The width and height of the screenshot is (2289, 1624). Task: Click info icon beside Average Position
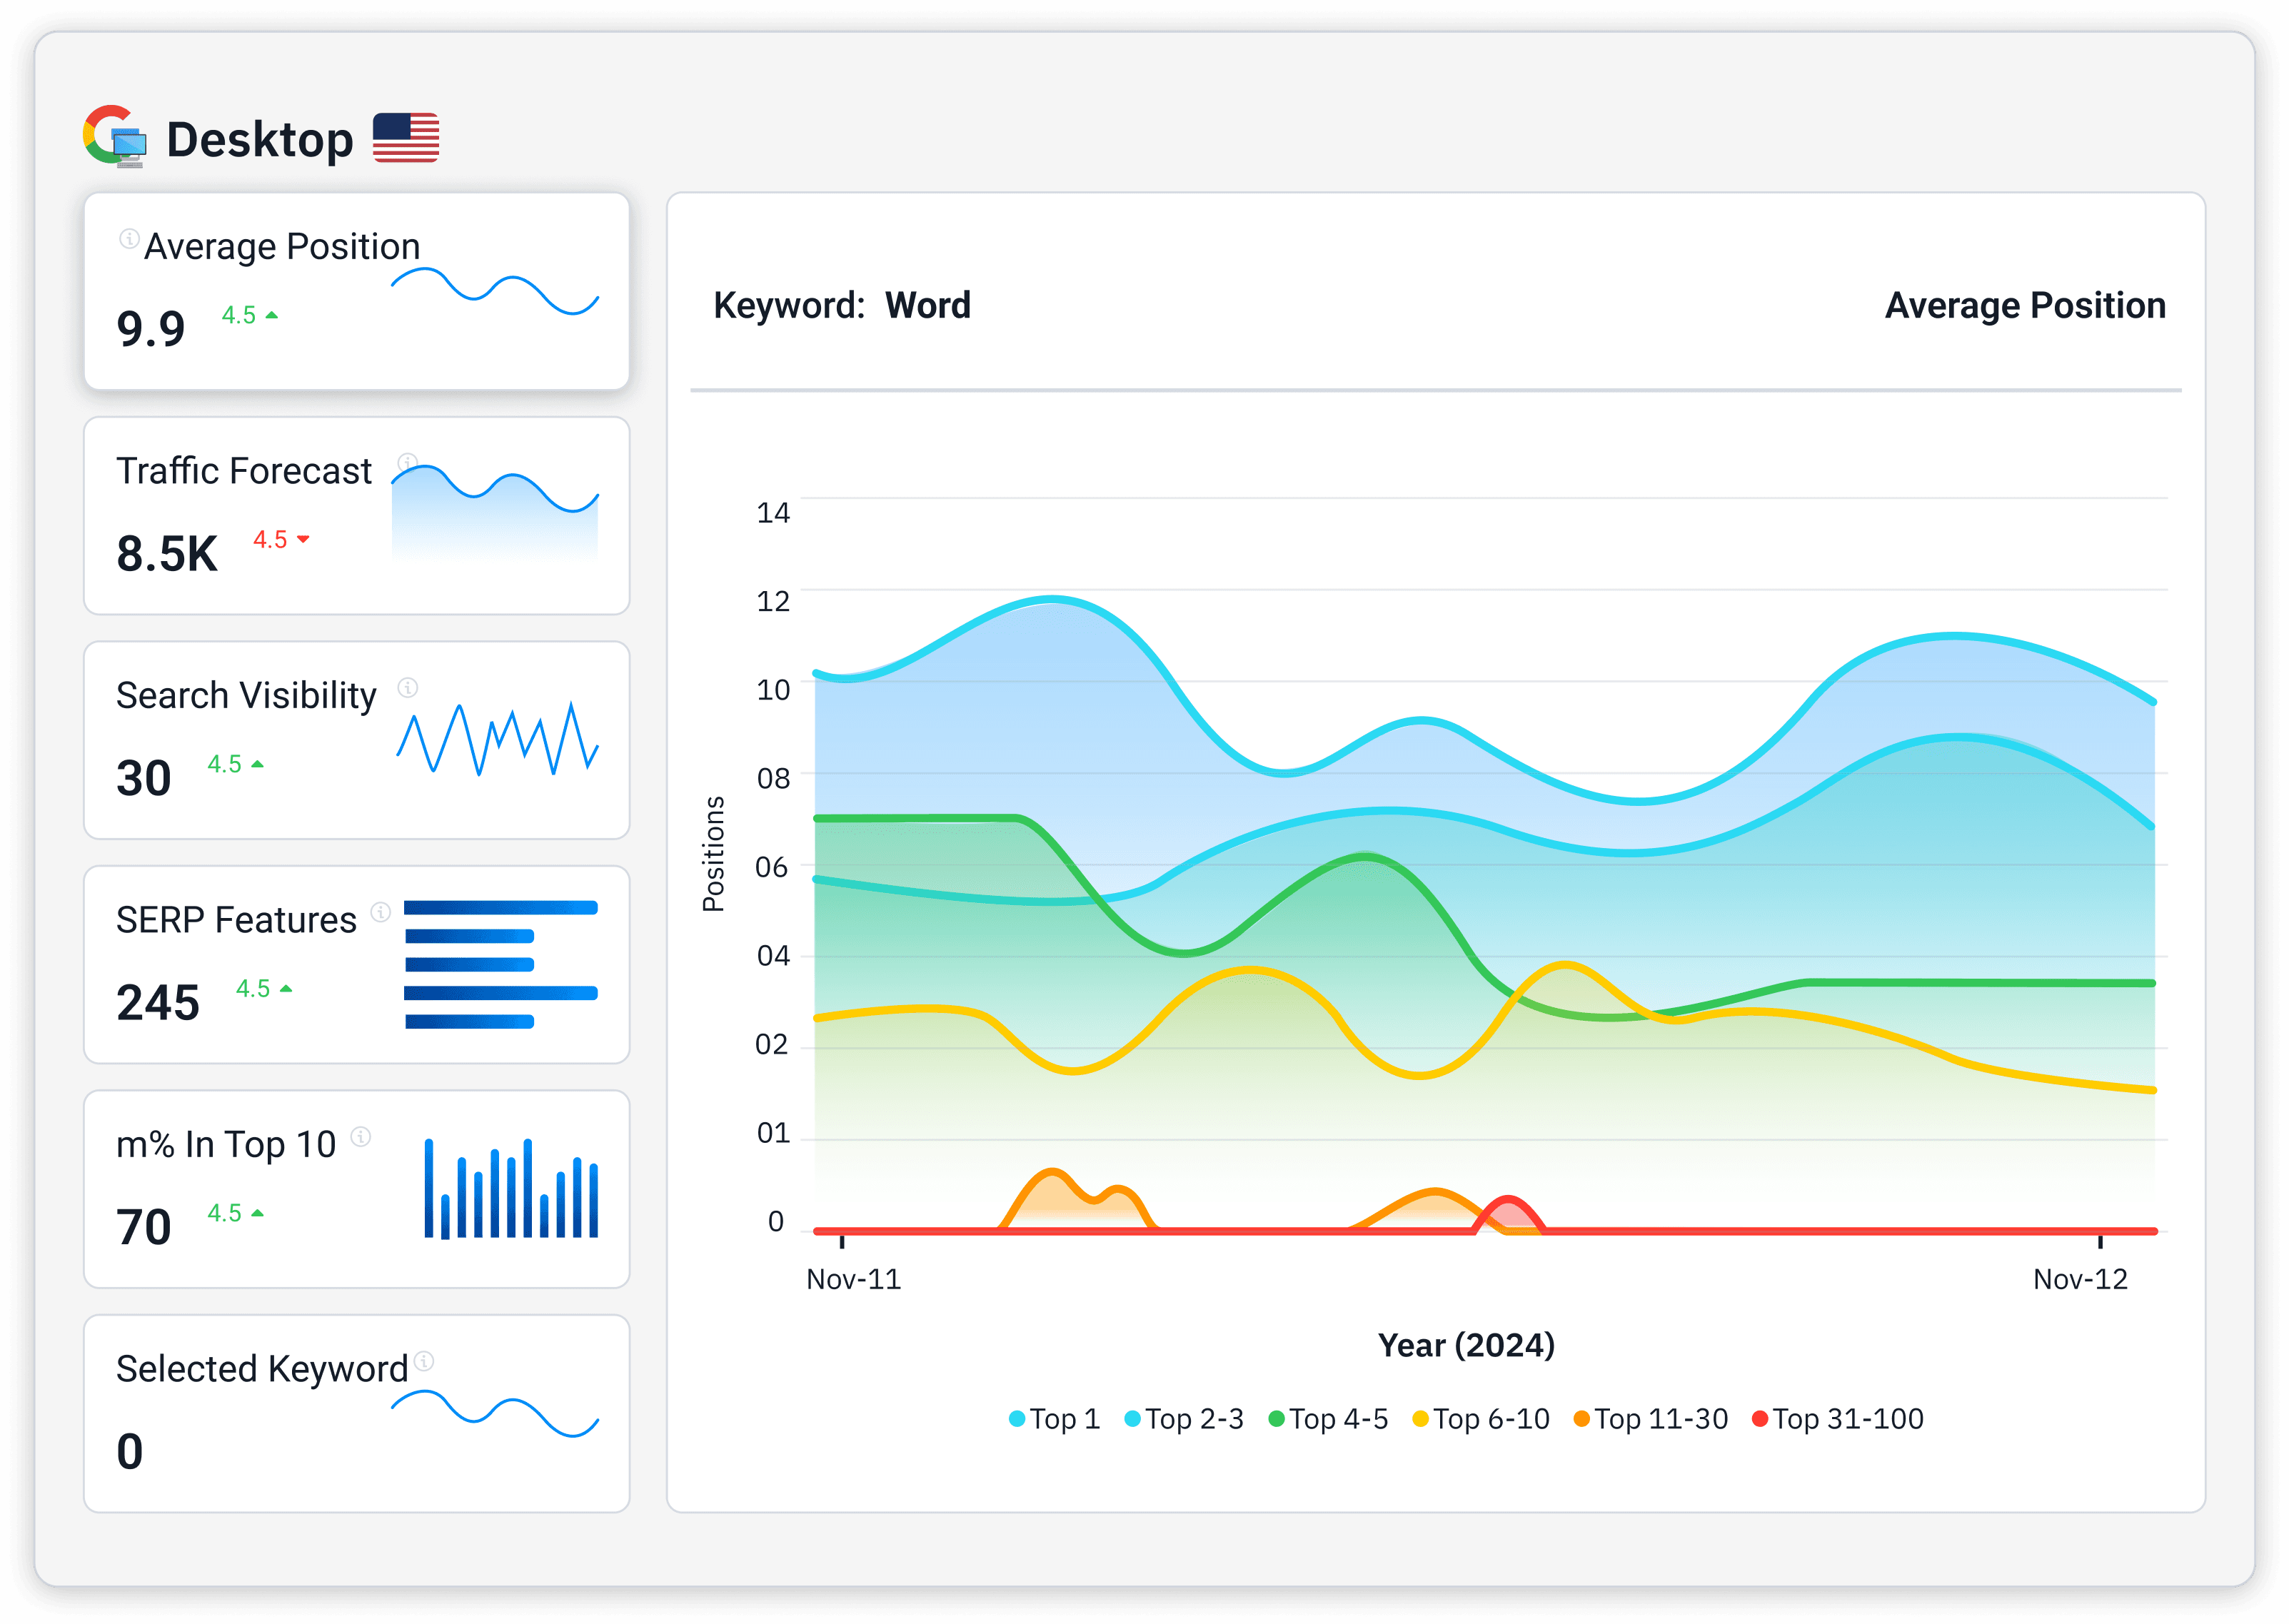coord(129,238)
